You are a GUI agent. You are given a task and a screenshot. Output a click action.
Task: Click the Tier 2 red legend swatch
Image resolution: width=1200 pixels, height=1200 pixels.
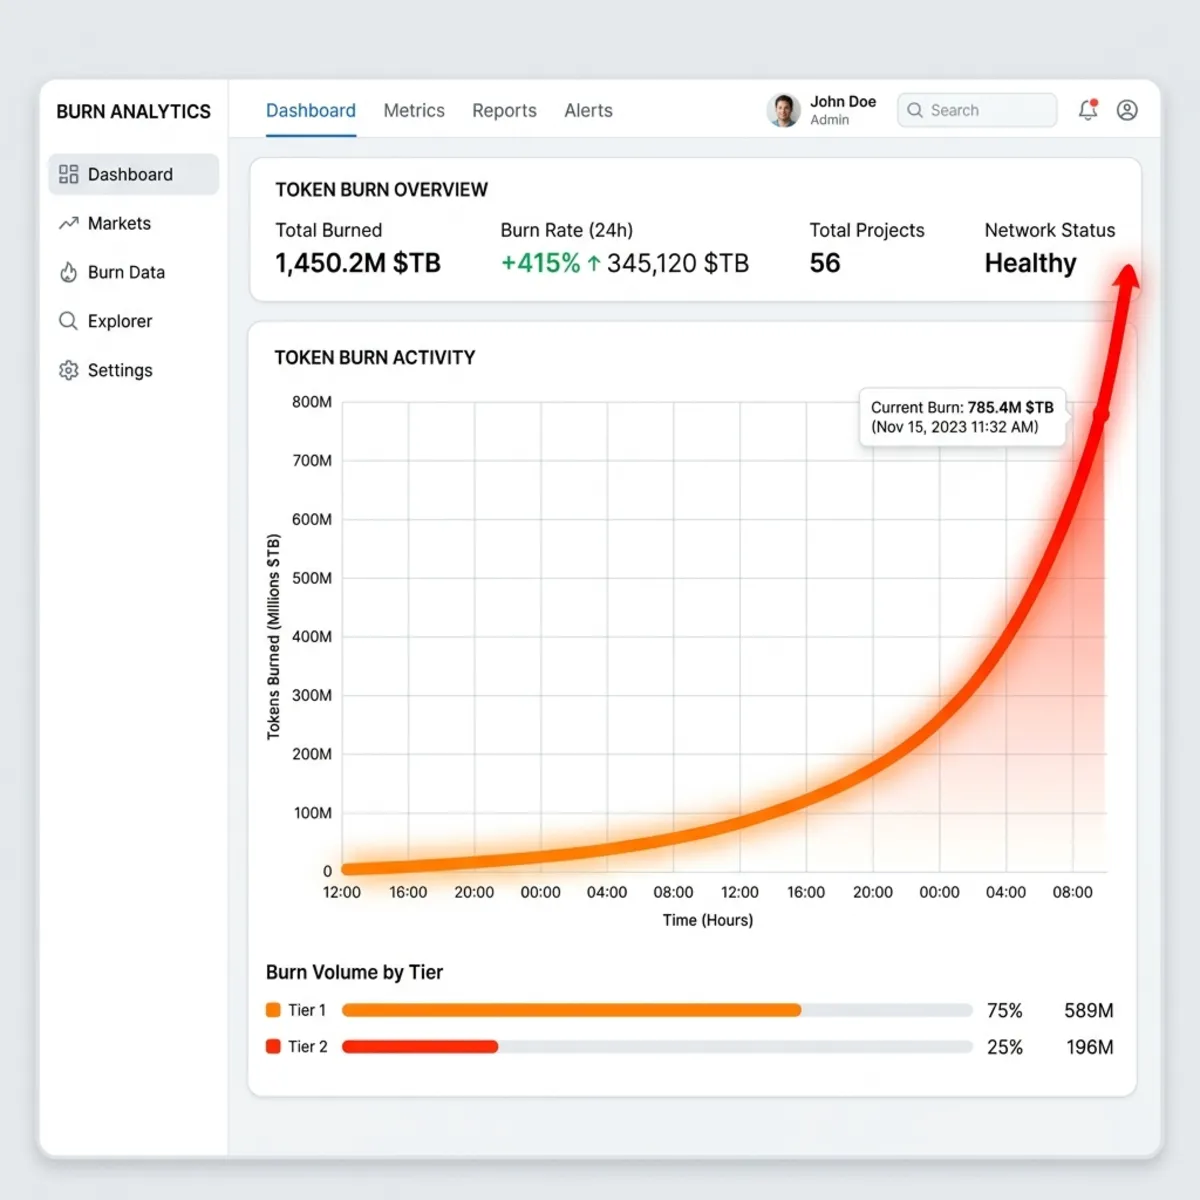[x=273, y=1047]
